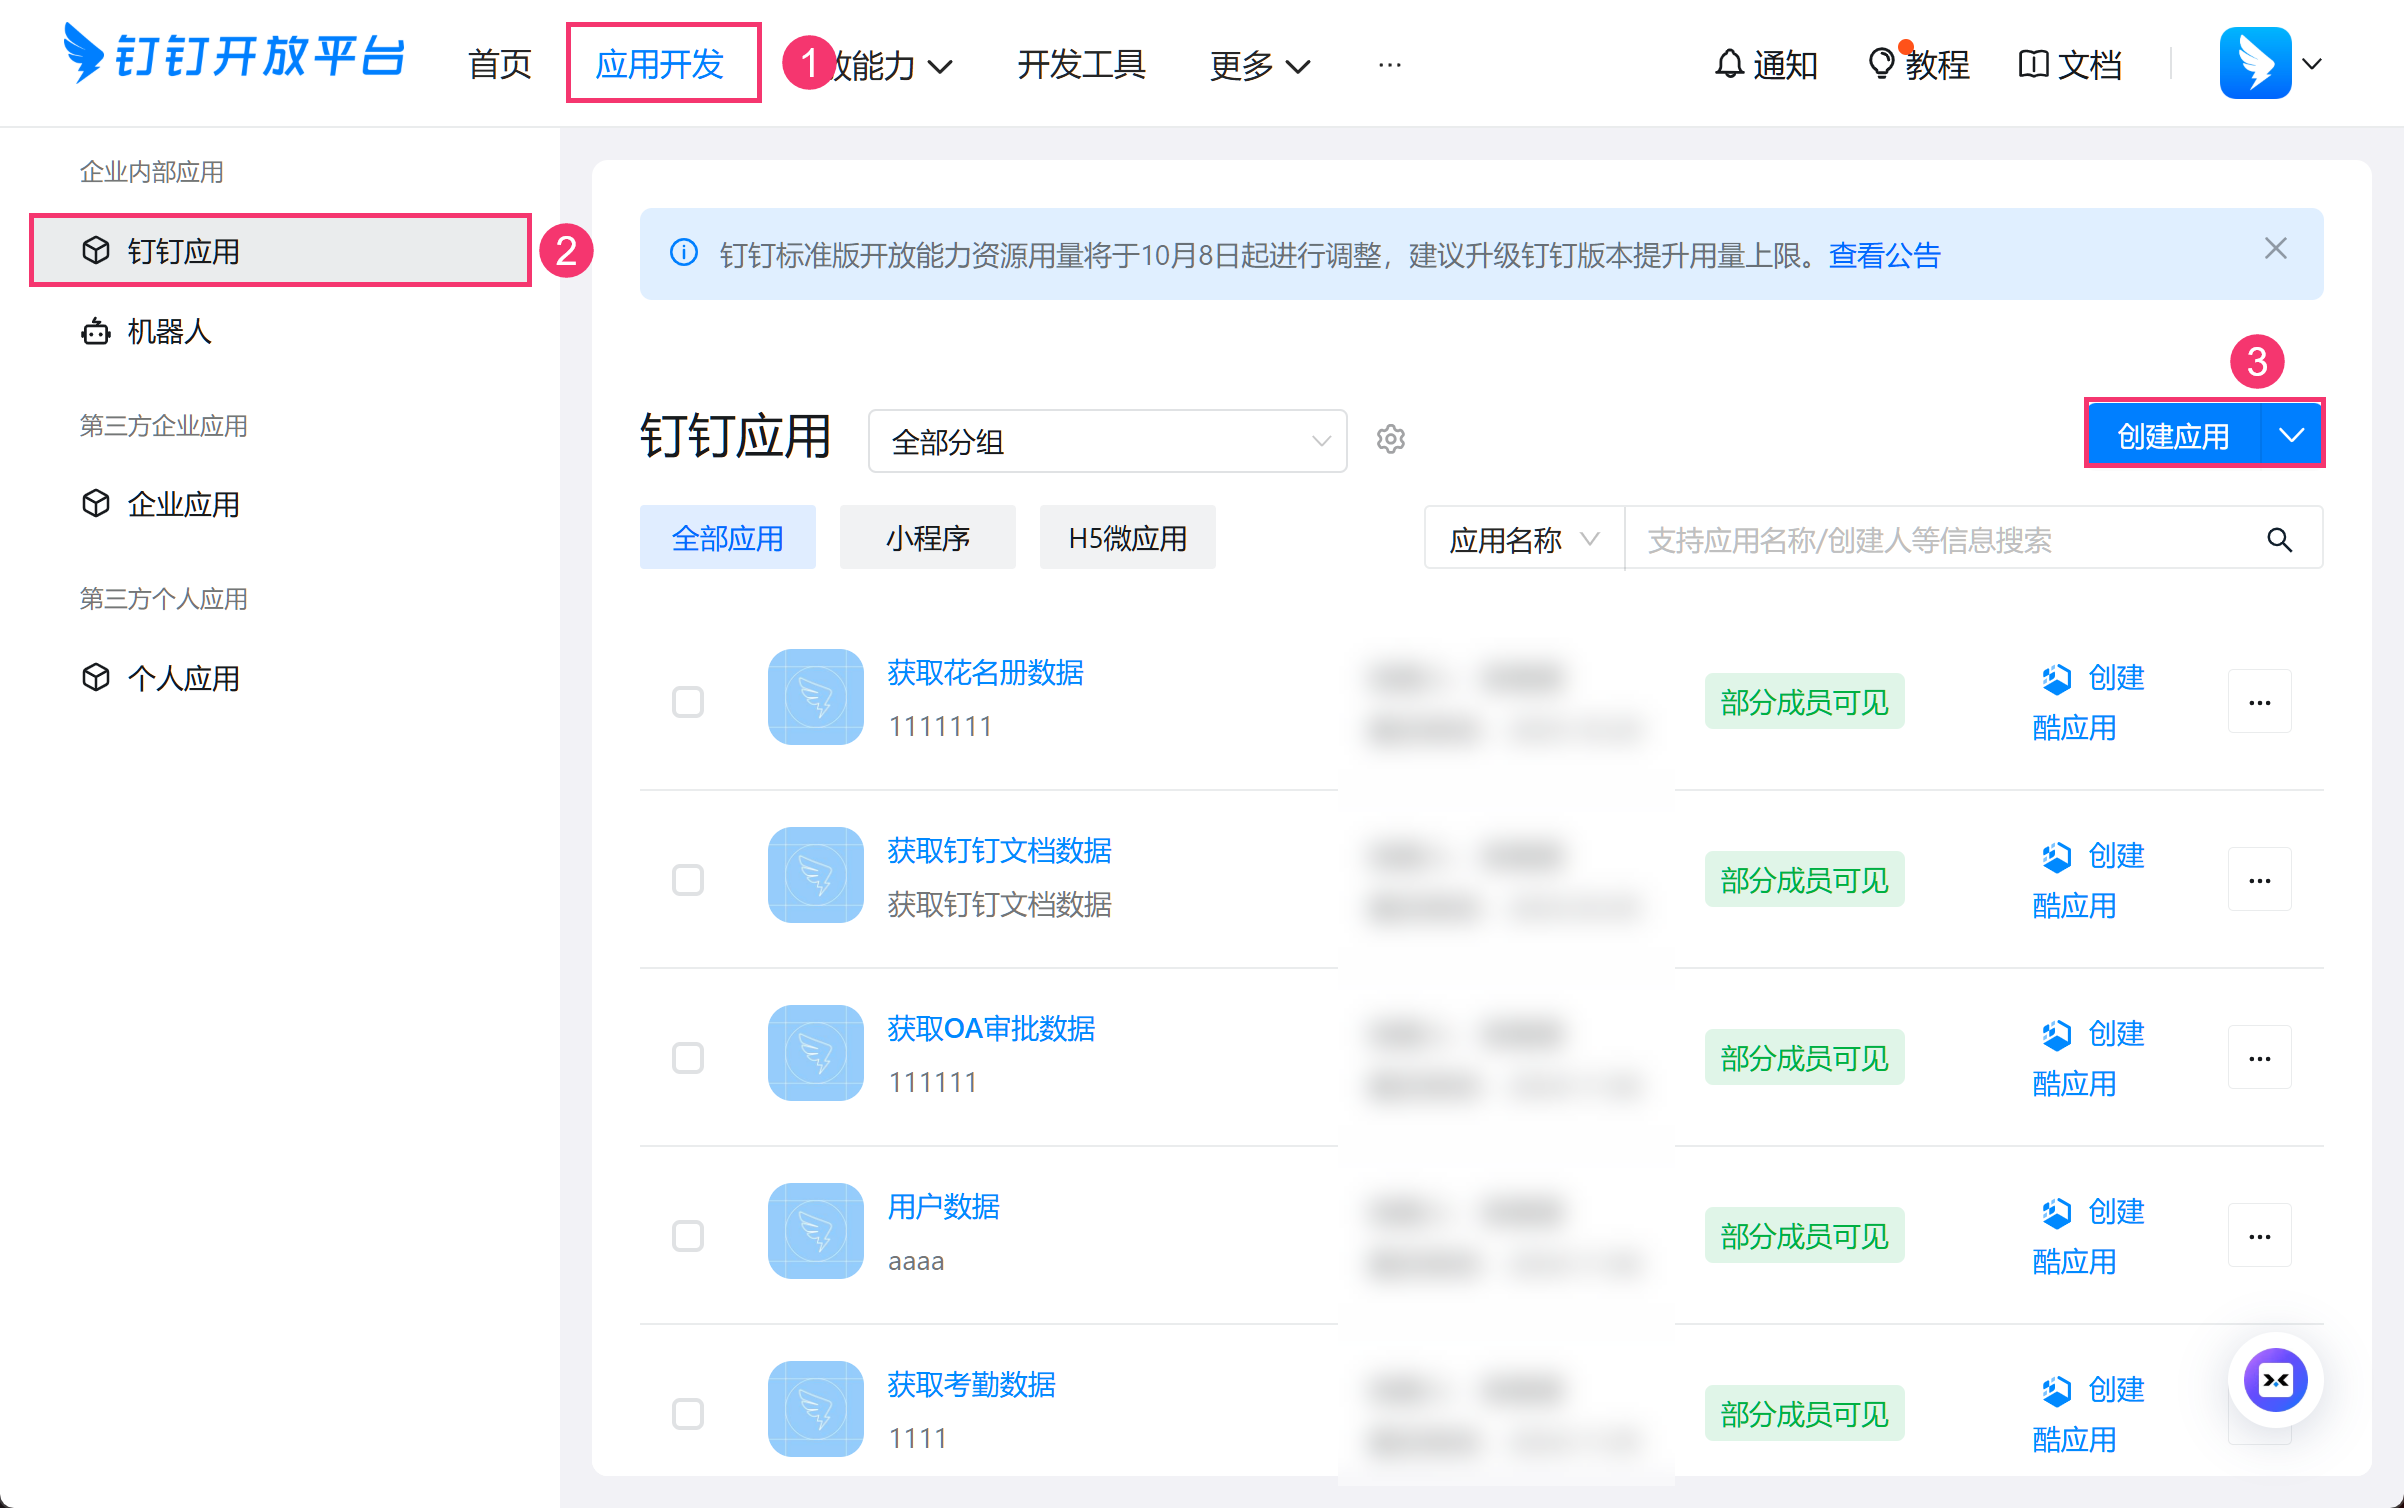Viewport: 2404px width, 1508px height.
Task: Check the box for 获取花名册数据
Action: tap(688, 702)
